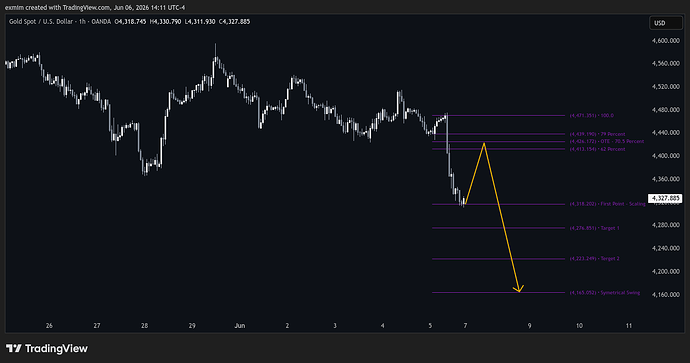Click the USD currency button
This screenshot has height=363, width=690.
click(x=665, y=23)
